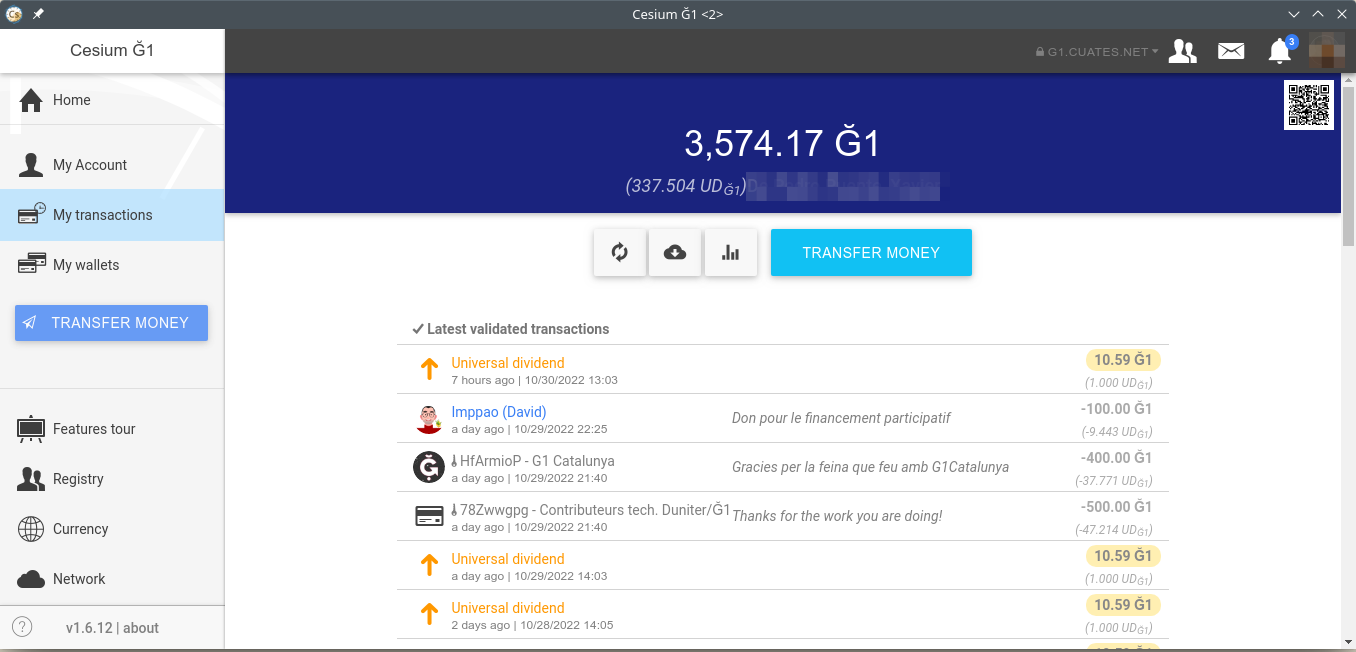Viewport: 1356px width, 652px height.
Task: Click comment 'Don pour le financement participatif'
Action: (x=841, y=418)
